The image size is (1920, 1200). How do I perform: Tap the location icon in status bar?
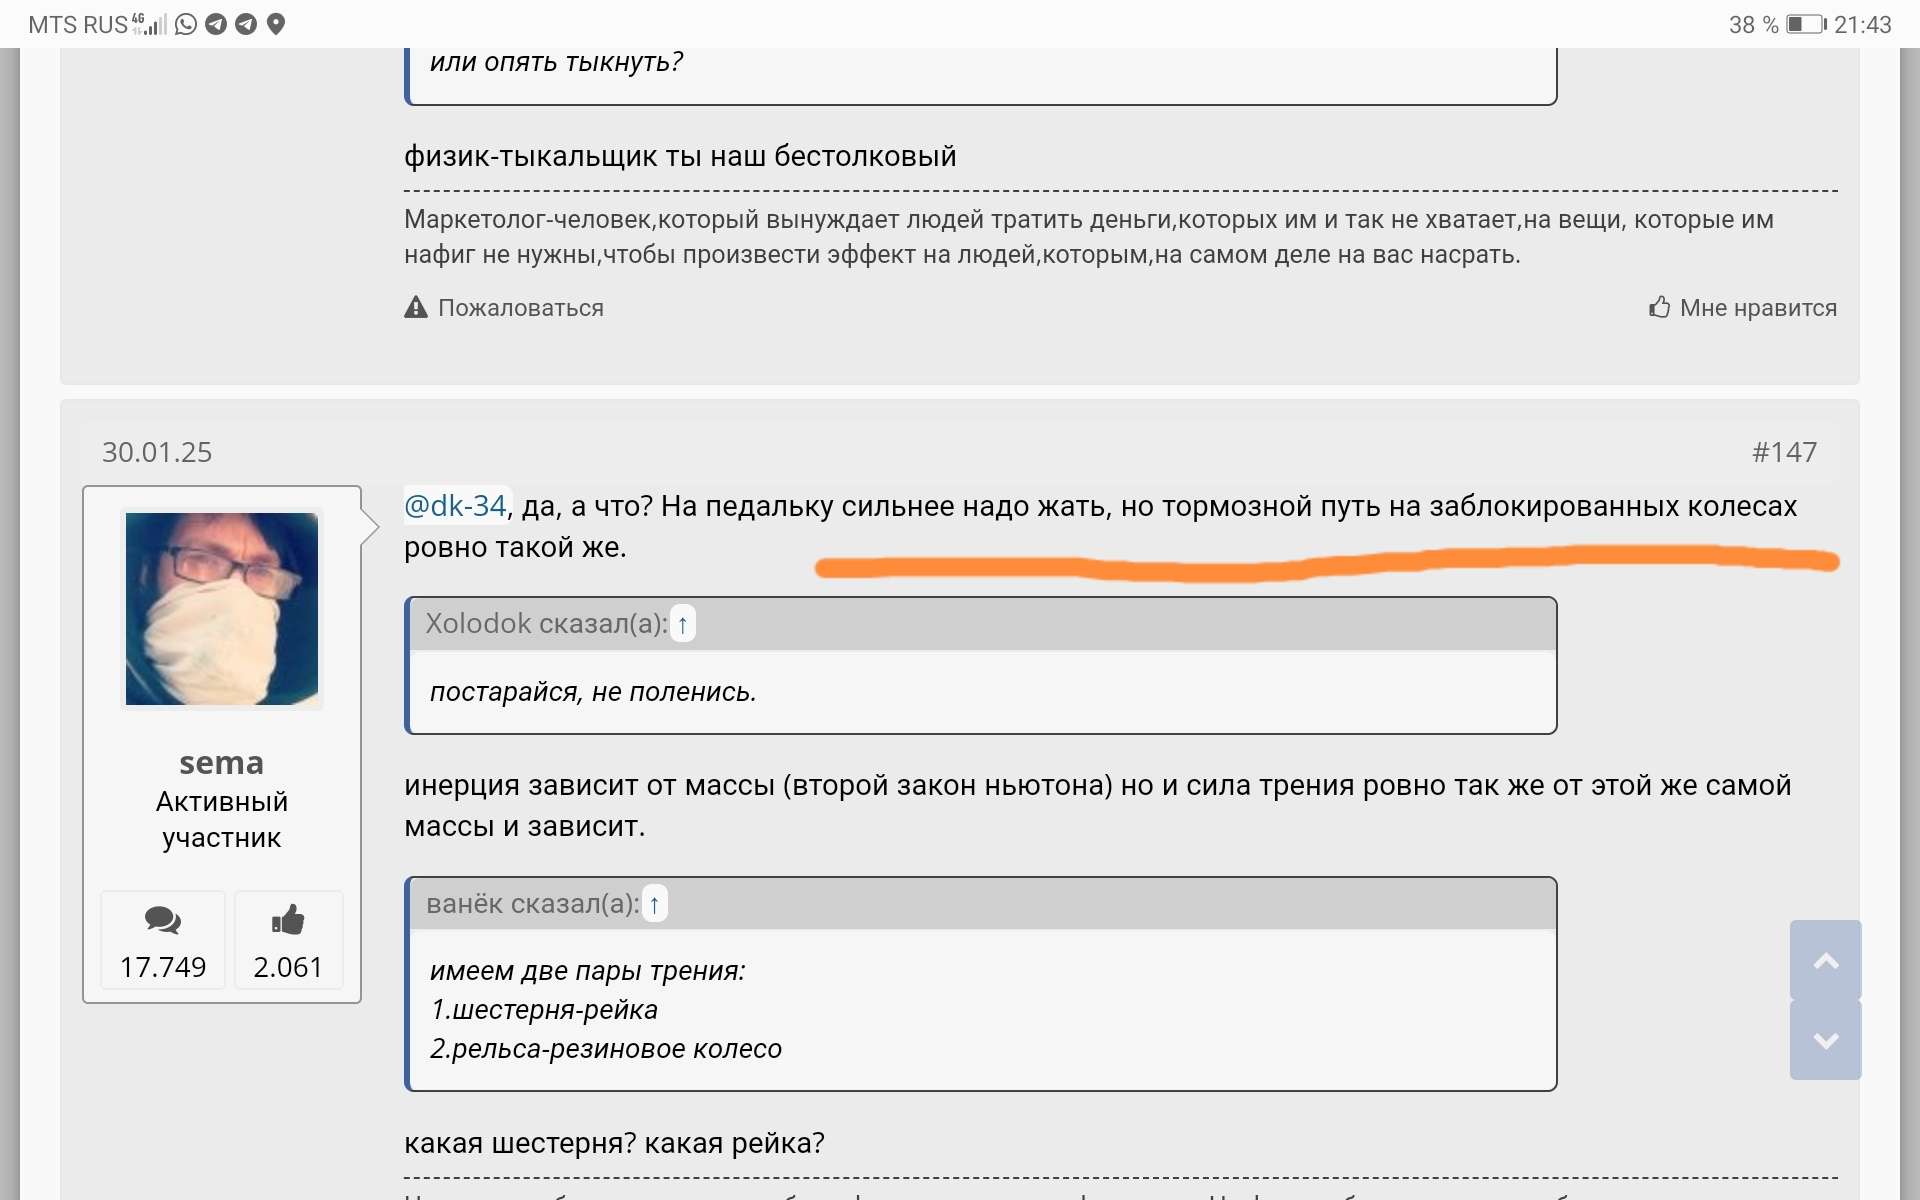pos(276,24)
